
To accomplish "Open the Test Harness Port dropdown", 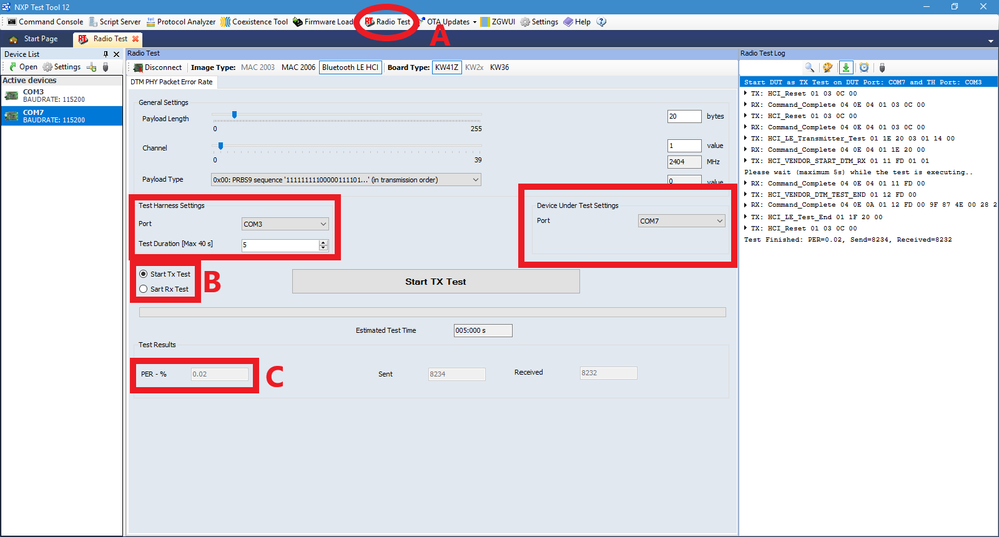I will point(285,224).
